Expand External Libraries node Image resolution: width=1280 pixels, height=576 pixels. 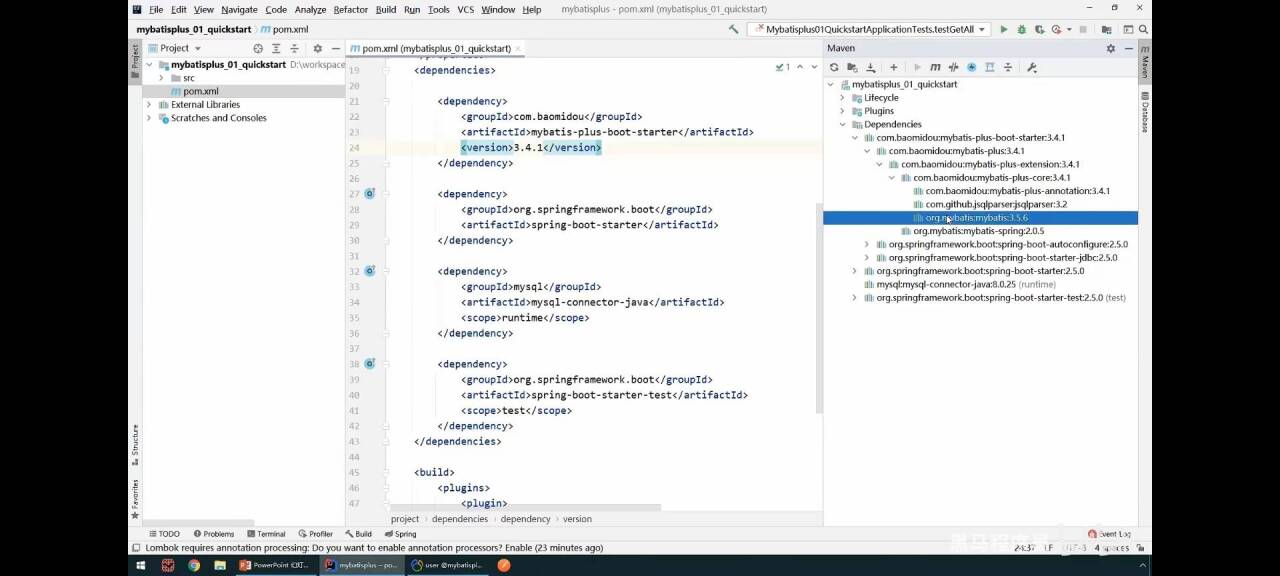point(149,104)
